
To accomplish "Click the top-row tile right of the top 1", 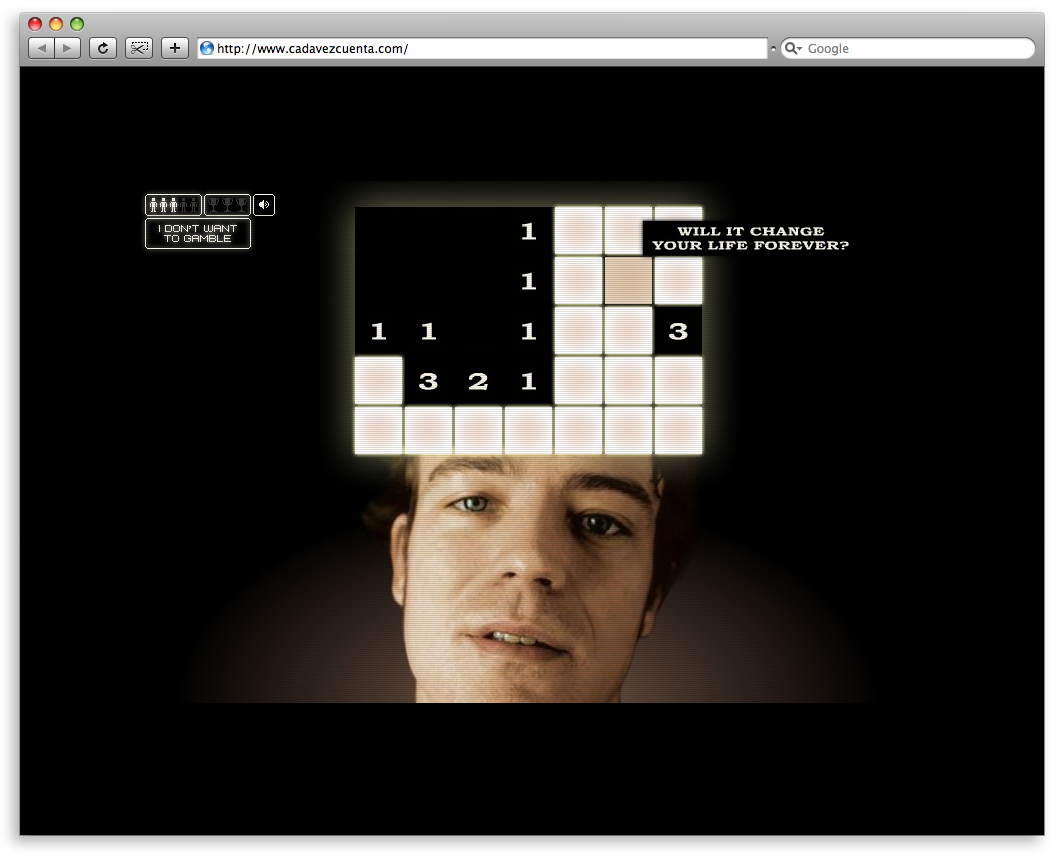I will click(578, 231).
